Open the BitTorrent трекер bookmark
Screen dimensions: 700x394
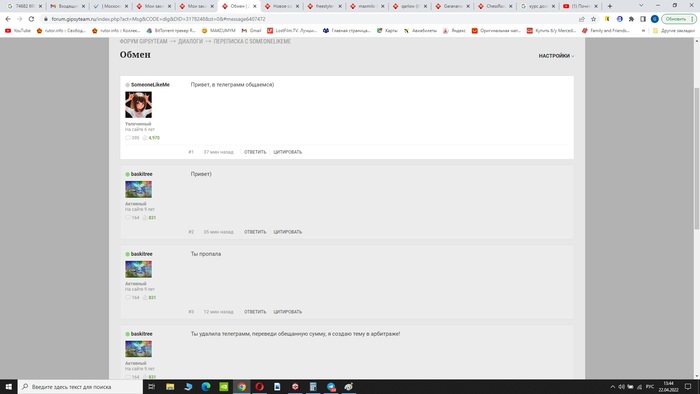click(172, 31)
